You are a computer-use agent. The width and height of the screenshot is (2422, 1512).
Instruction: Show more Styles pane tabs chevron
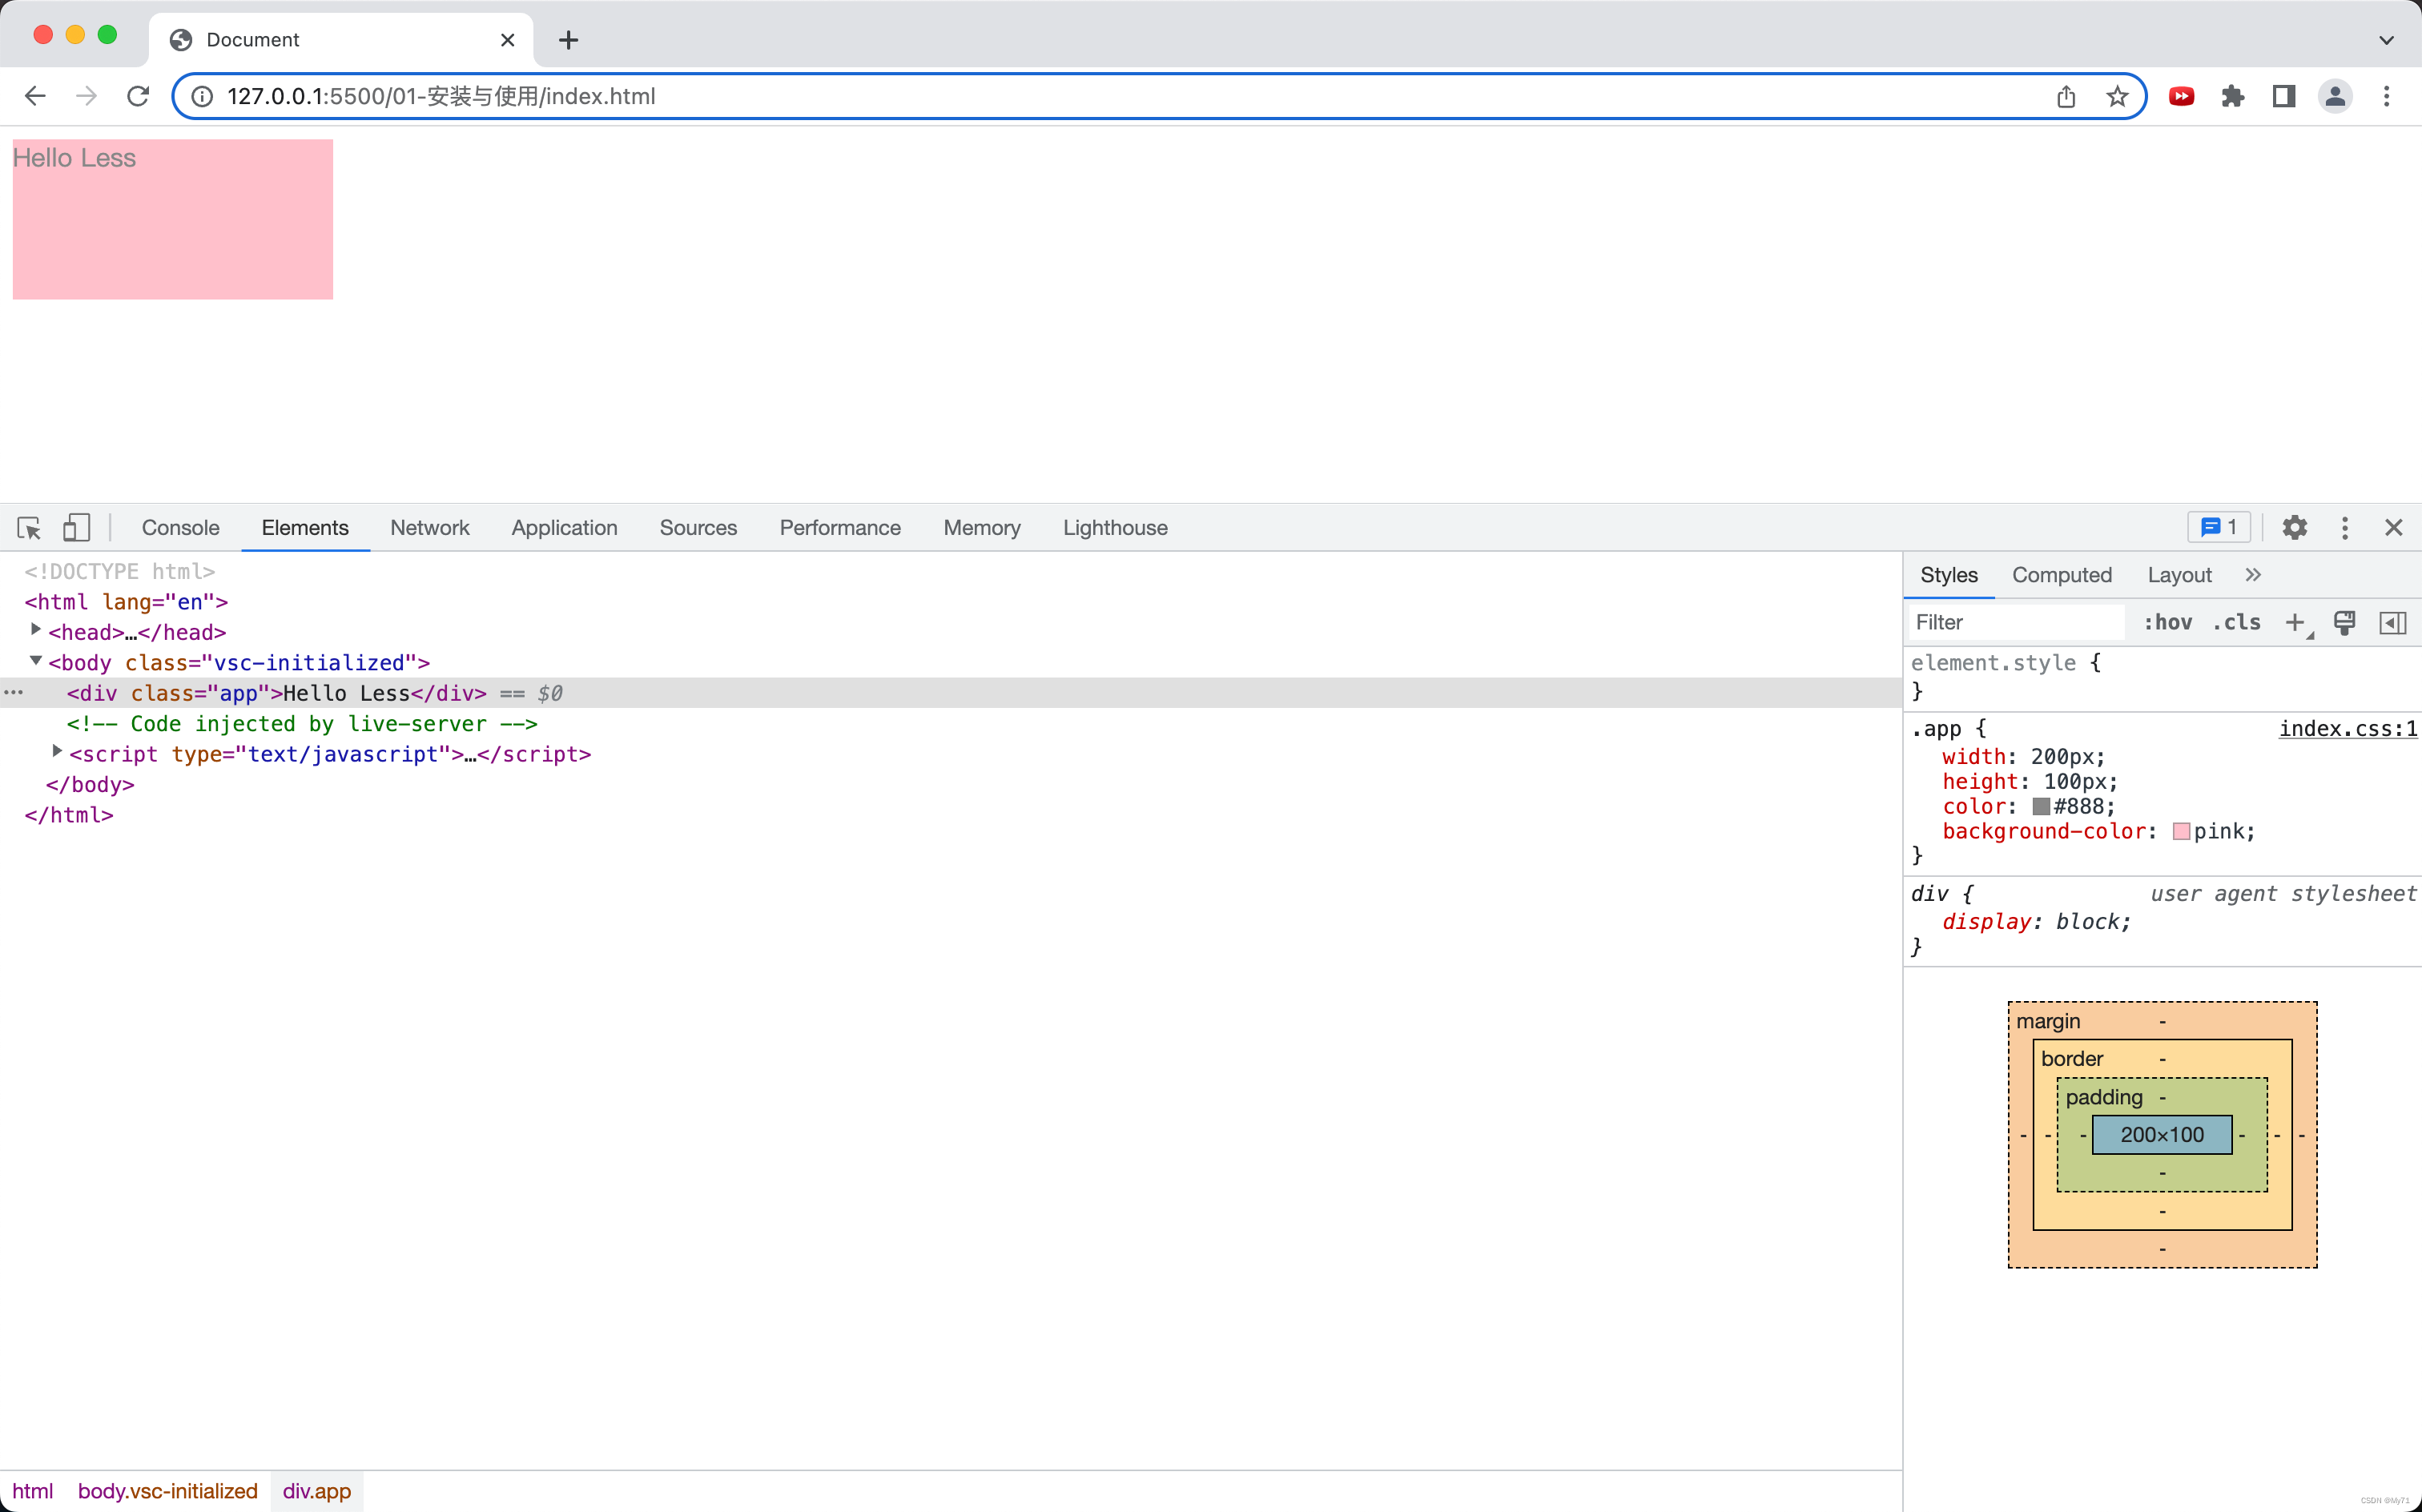coord(2252,575)
